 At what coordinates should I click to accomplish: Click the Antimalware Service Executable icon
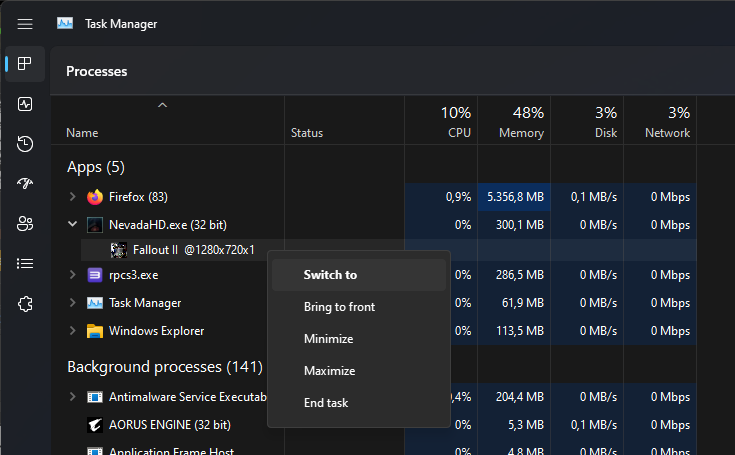(95, 397)
